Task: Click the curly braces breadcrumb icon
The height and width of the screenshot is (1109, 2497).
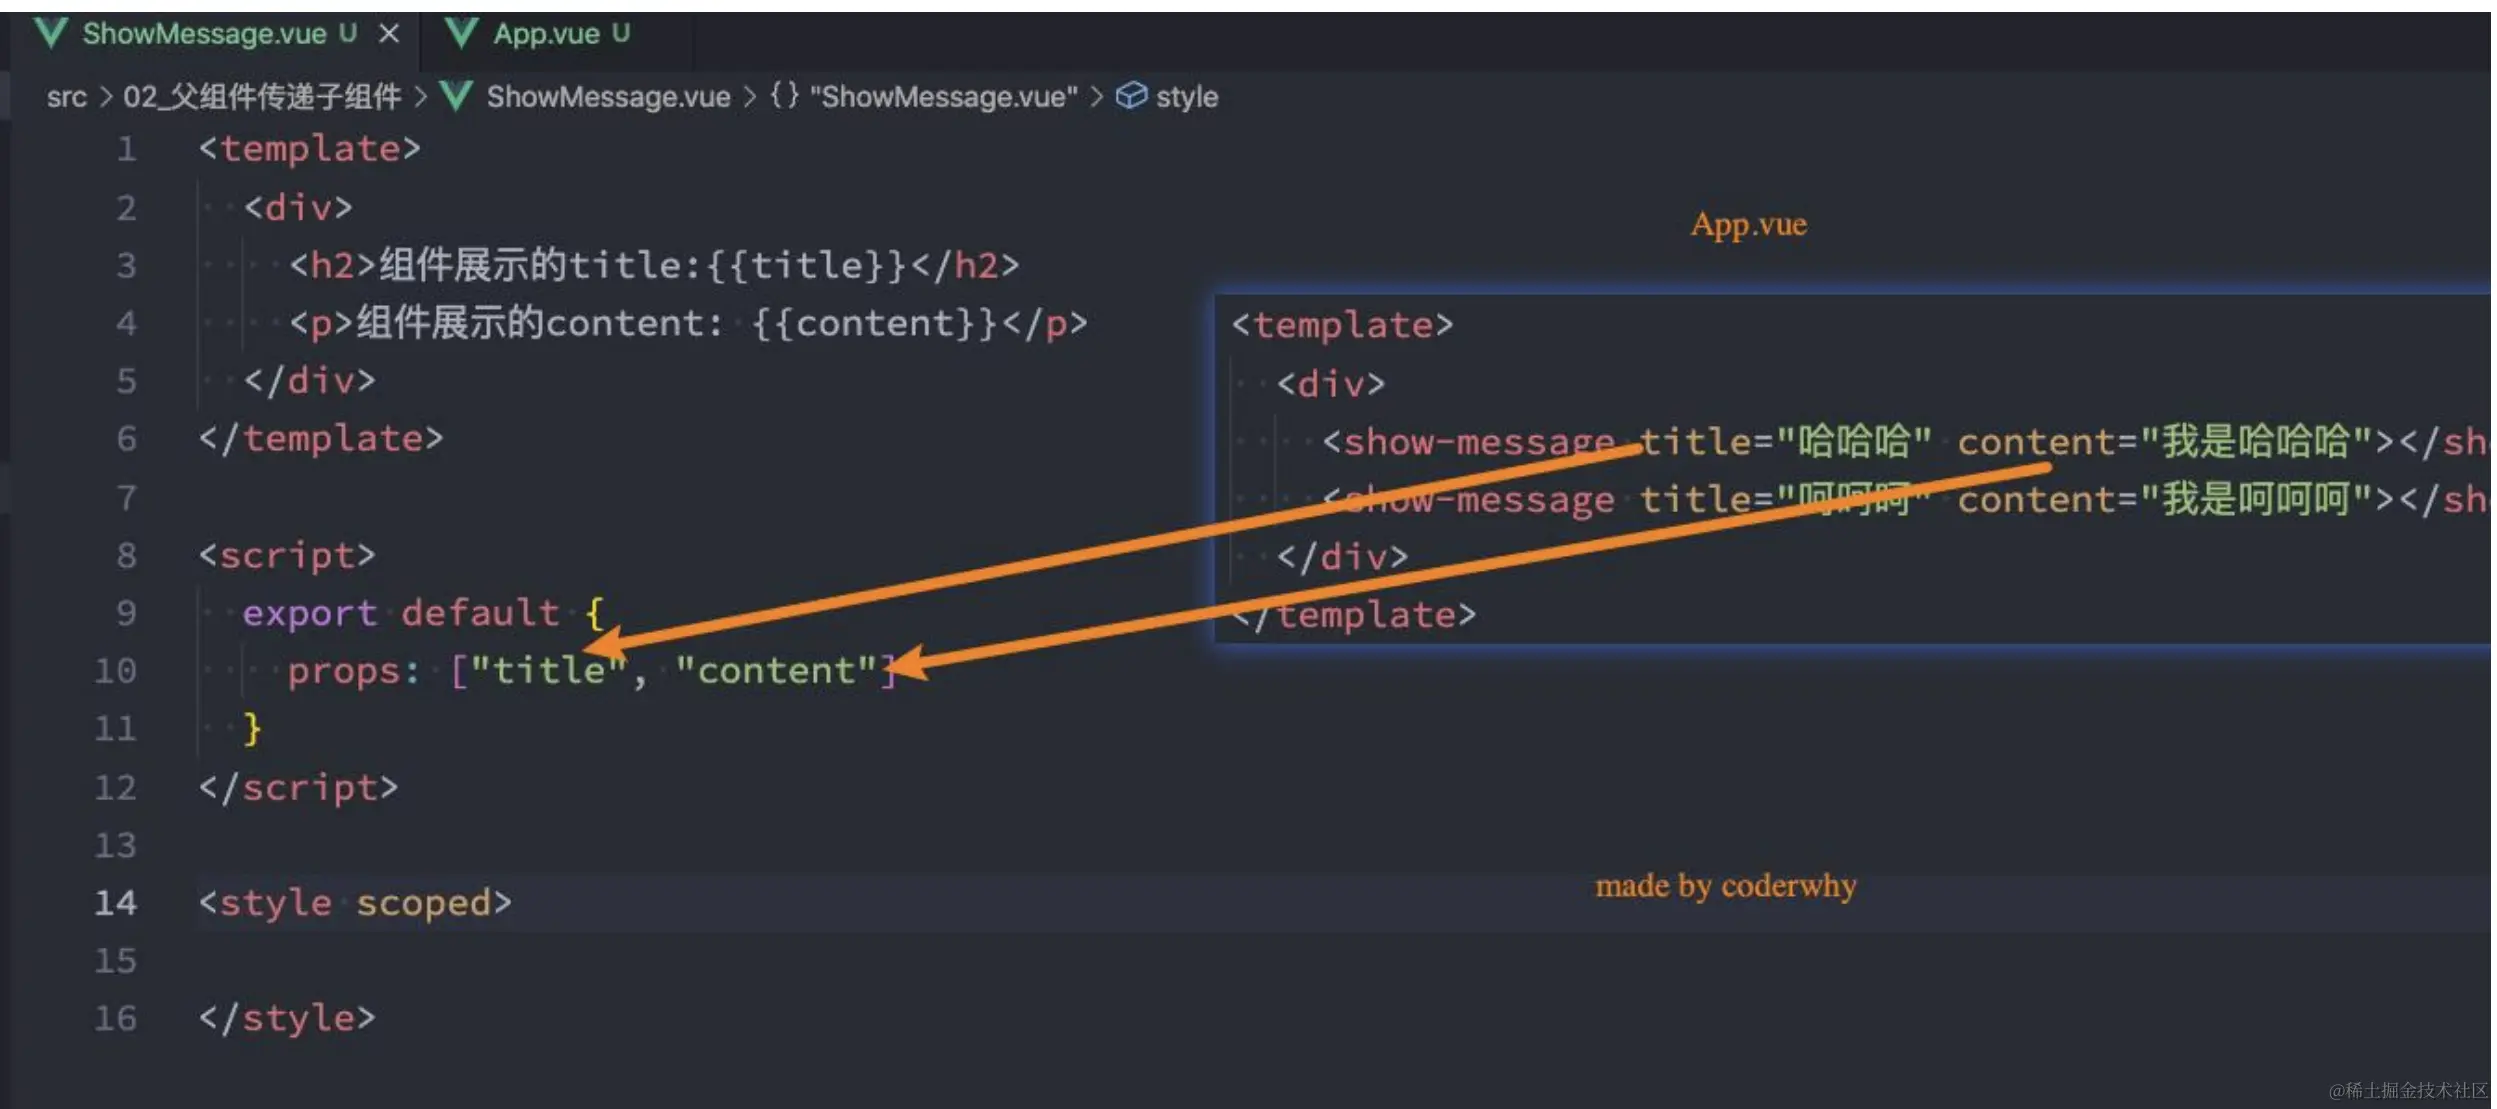Action: point(784,96)
